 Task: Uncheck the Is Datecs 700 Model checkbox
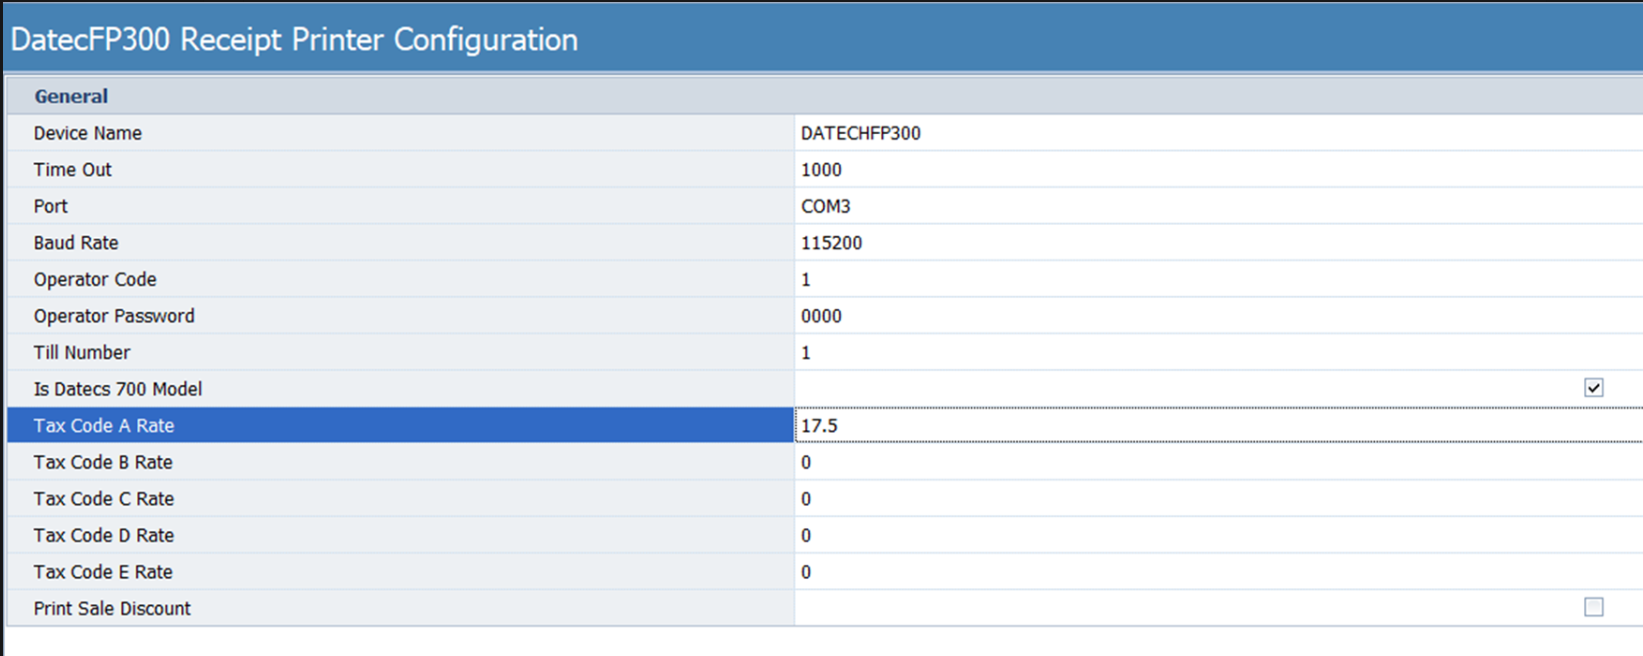(x=1593, y=388)
